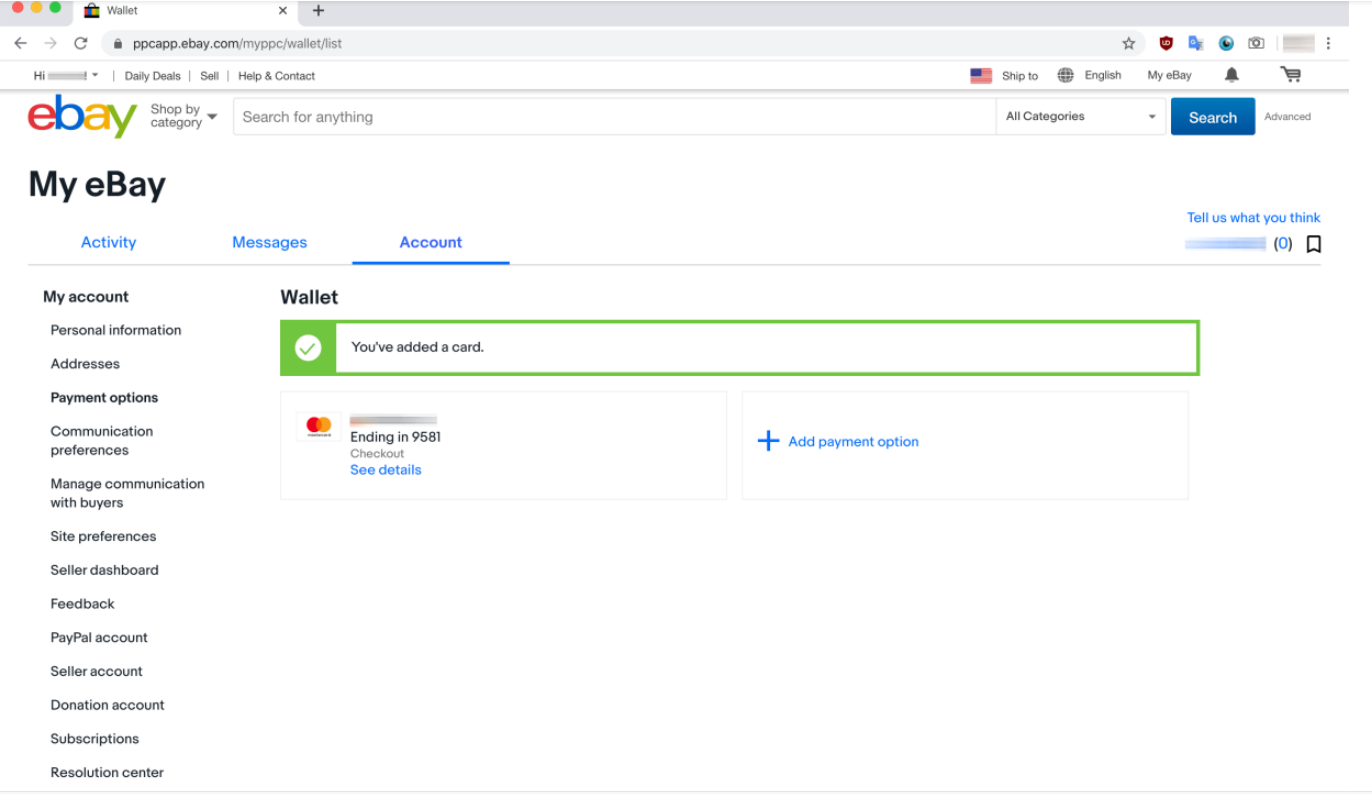The image size is (1372, 794).
Task: Open Donation account
Action: click(107, 705)
